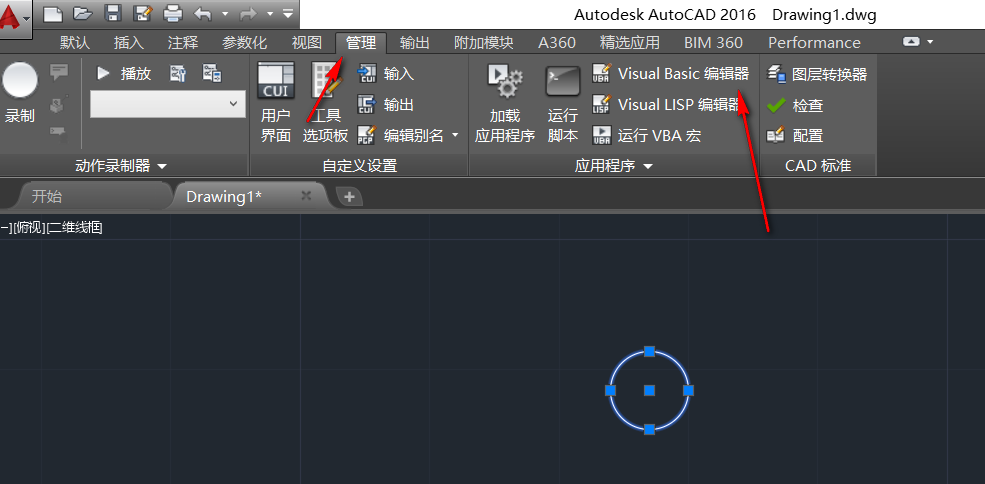Image resolution: width=985 pixels, height=484 pixels.
Task: Switch to the 注释 ribbon tab
Action: 183,43
